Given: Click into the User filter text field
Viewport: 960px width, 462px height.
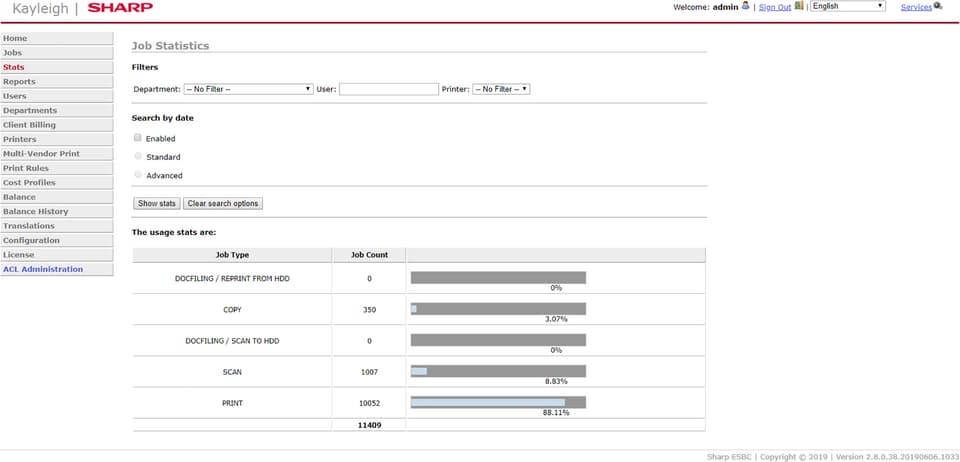Looking at the screenshot, I should tap(388, 89).
